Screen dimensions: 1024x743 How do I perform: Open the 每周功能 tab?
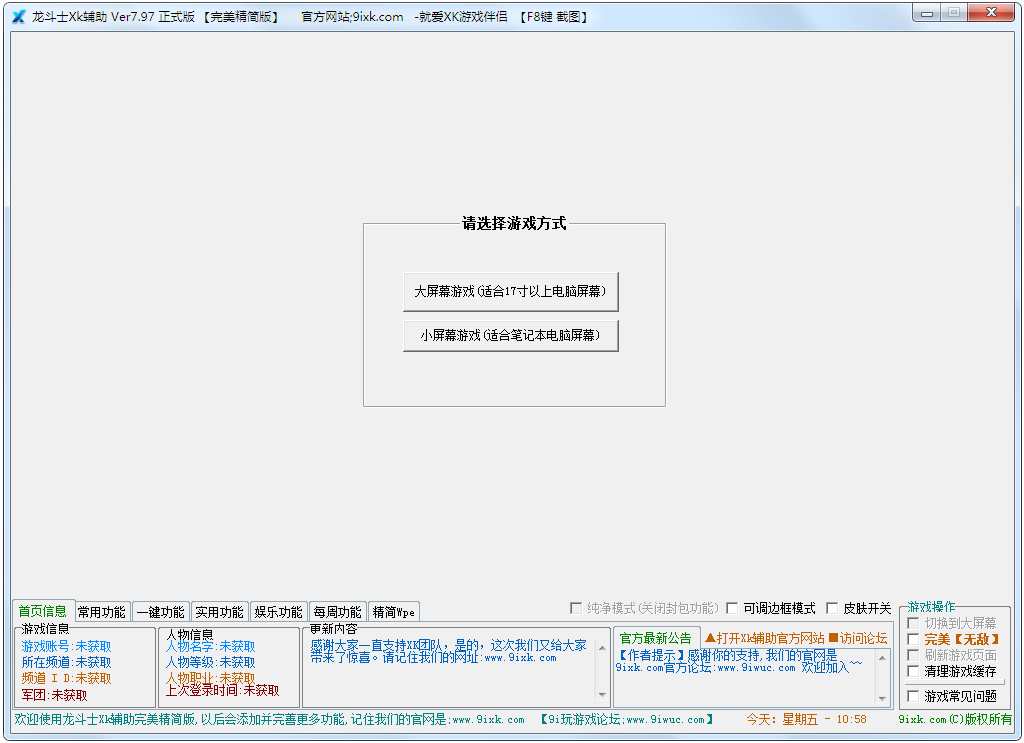tap(336, 611)
